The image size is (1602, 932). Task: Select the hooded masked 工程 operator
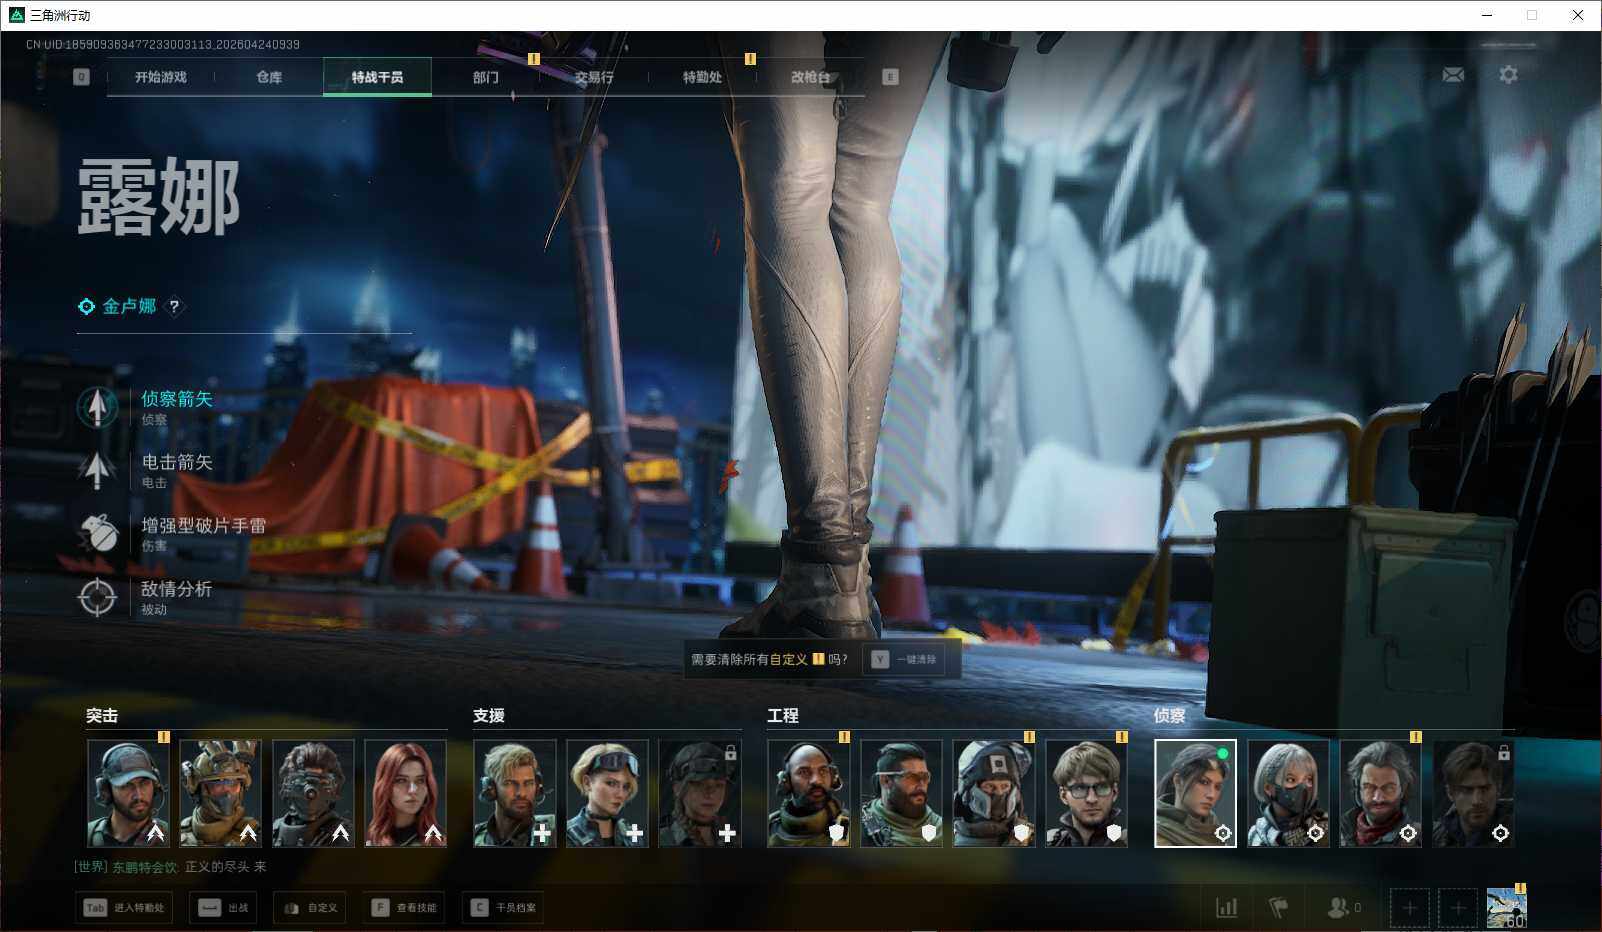click(994, 793)
